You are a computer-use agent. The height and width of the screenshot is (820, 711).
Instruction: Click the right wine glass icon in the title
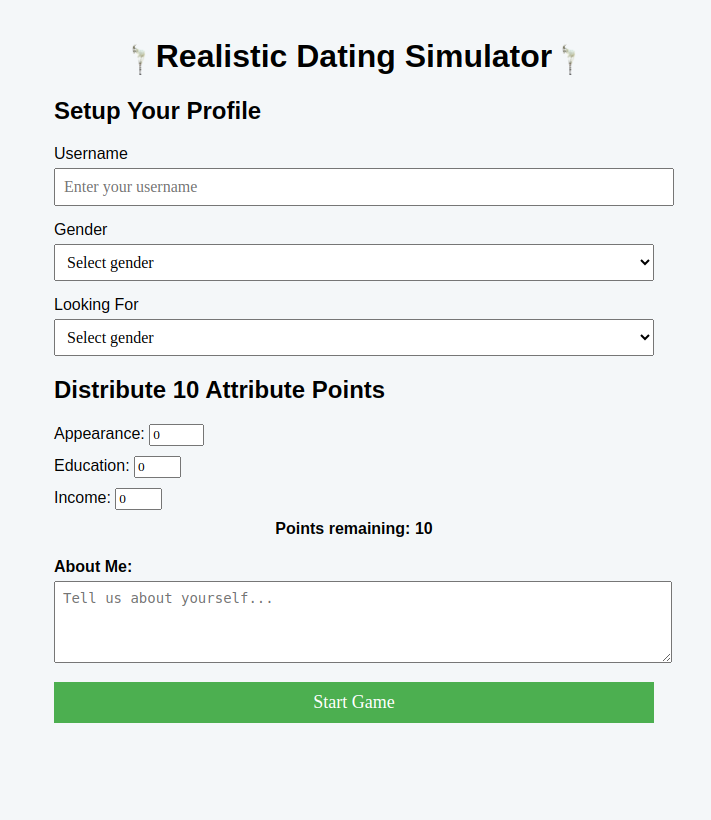pyautogui.click(x=568, y=57)
